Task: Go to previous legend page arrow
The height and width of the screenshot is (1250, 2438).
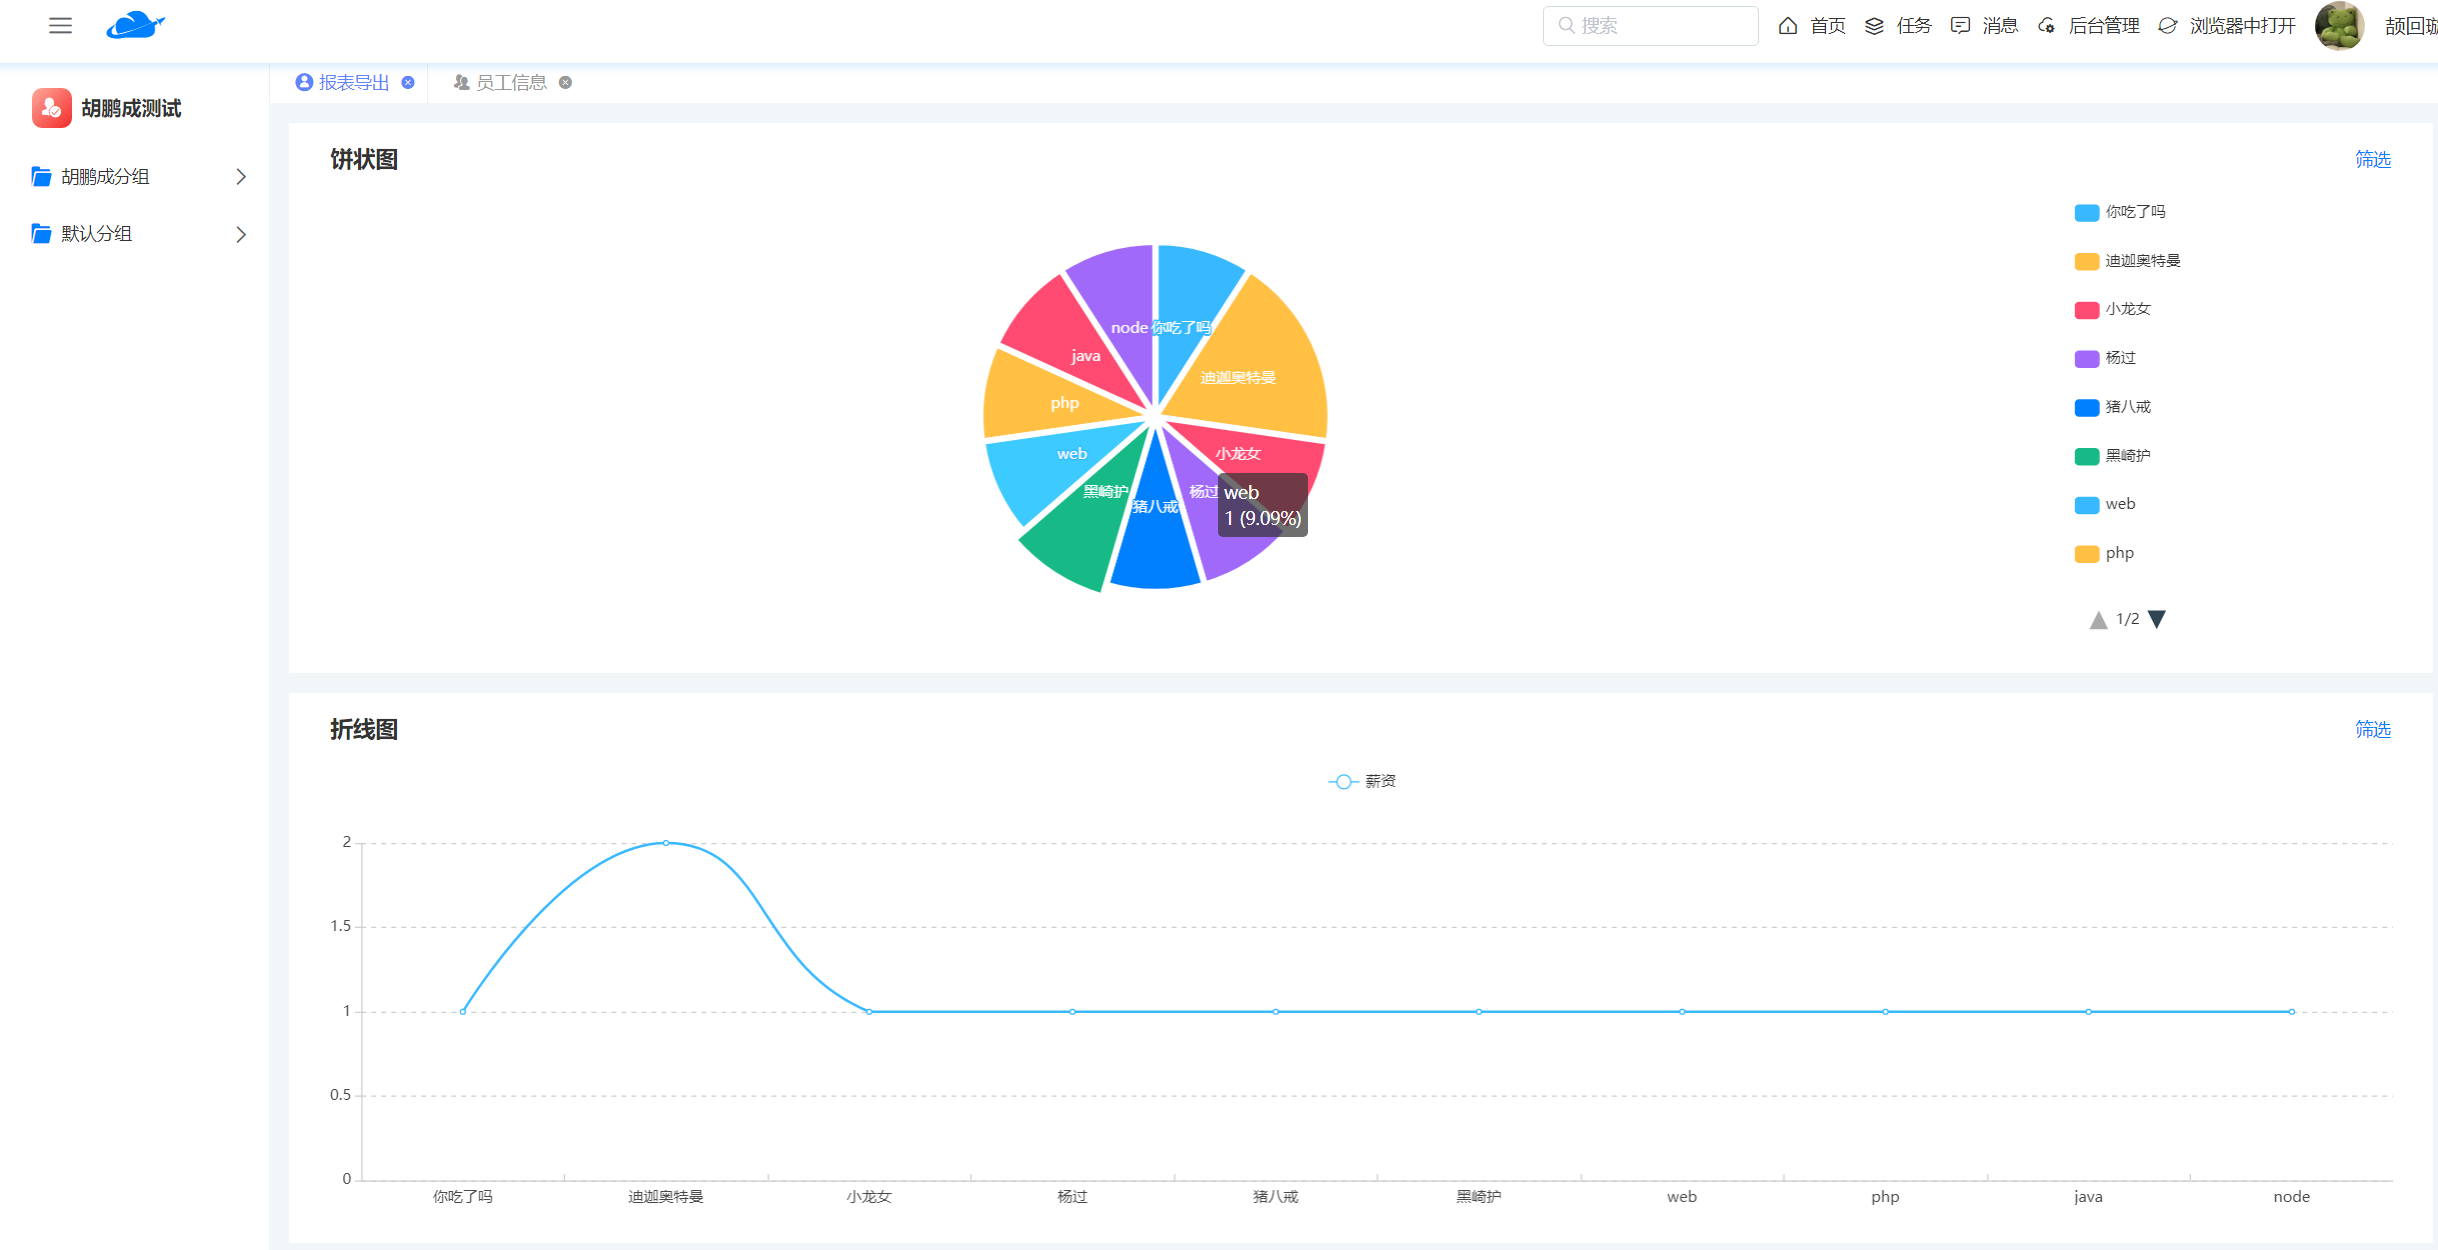Action: [2098, 620]
